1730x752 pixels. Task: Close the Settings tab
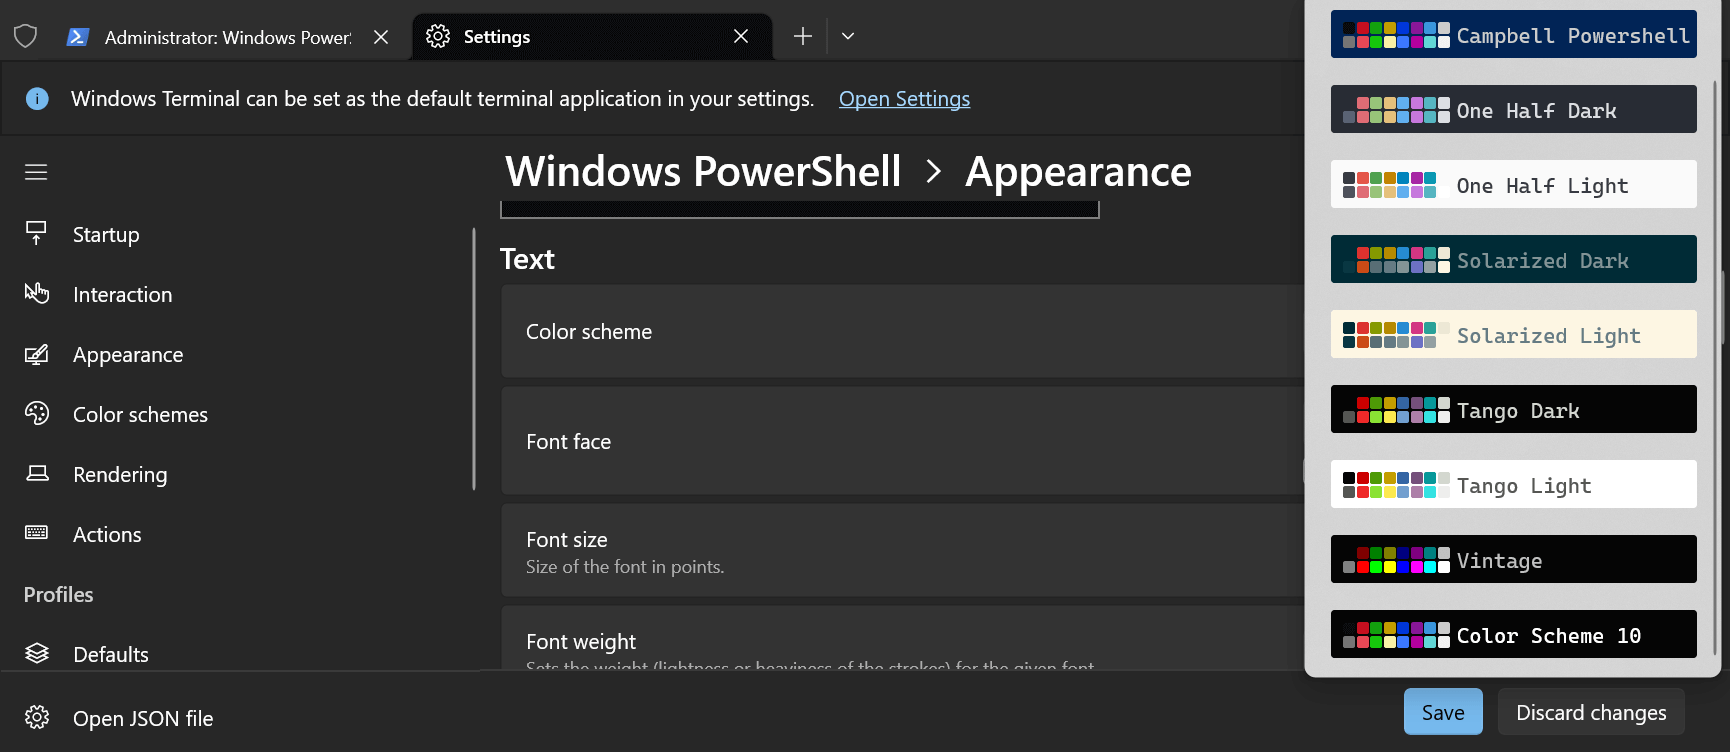pyautogui.click(x=741, y=36)
